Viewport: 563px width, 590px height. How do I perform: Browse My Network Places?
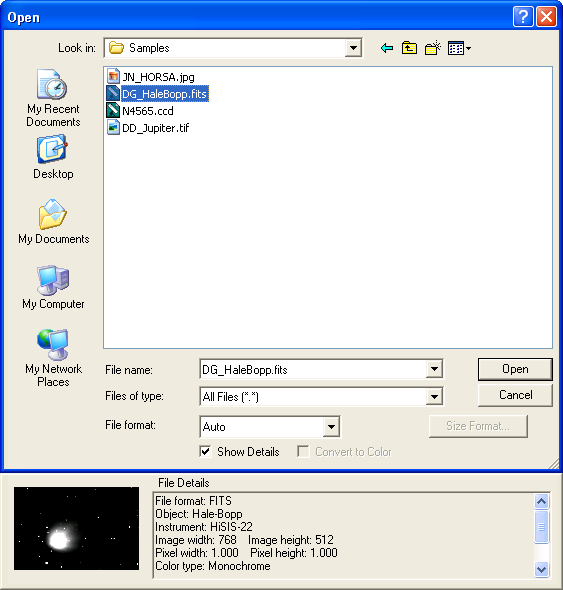coord(53,358)
